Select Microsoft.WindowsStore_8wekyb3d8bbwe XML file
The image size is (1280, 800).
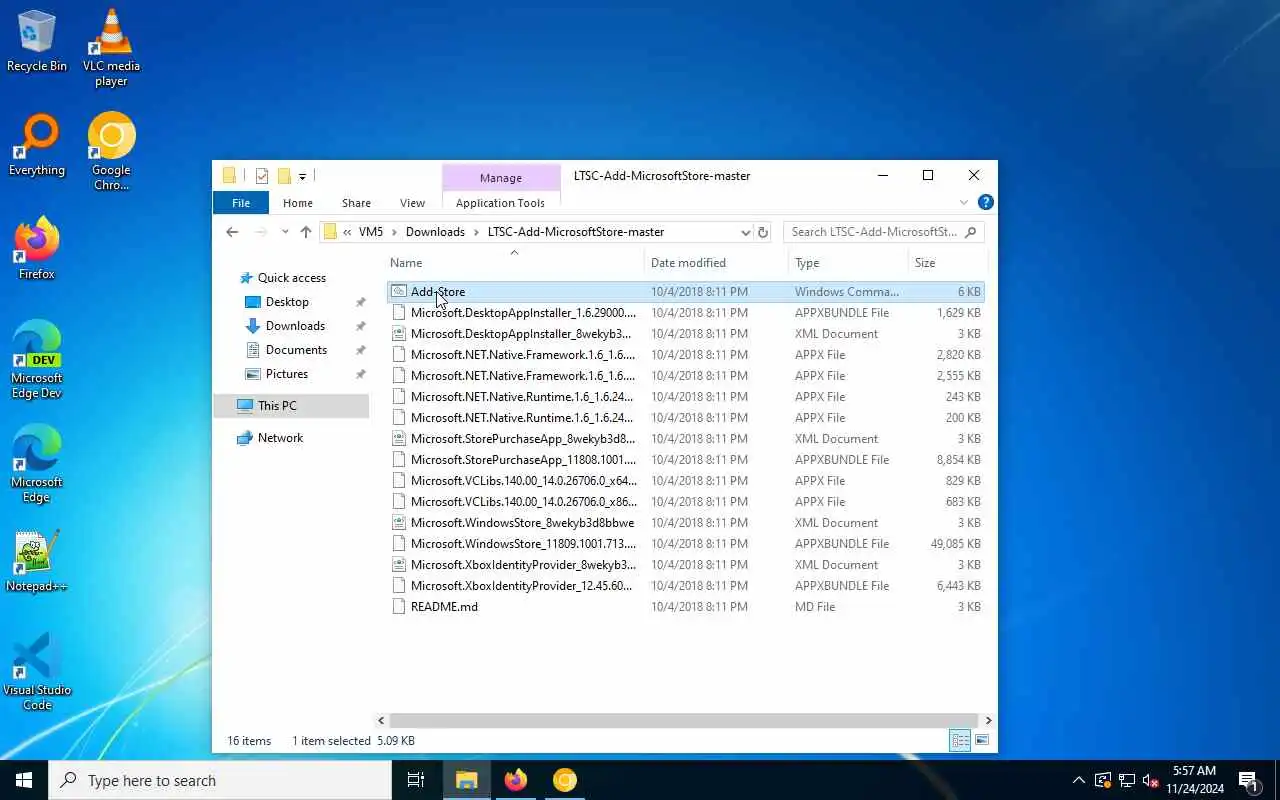(x=686, y=523)
